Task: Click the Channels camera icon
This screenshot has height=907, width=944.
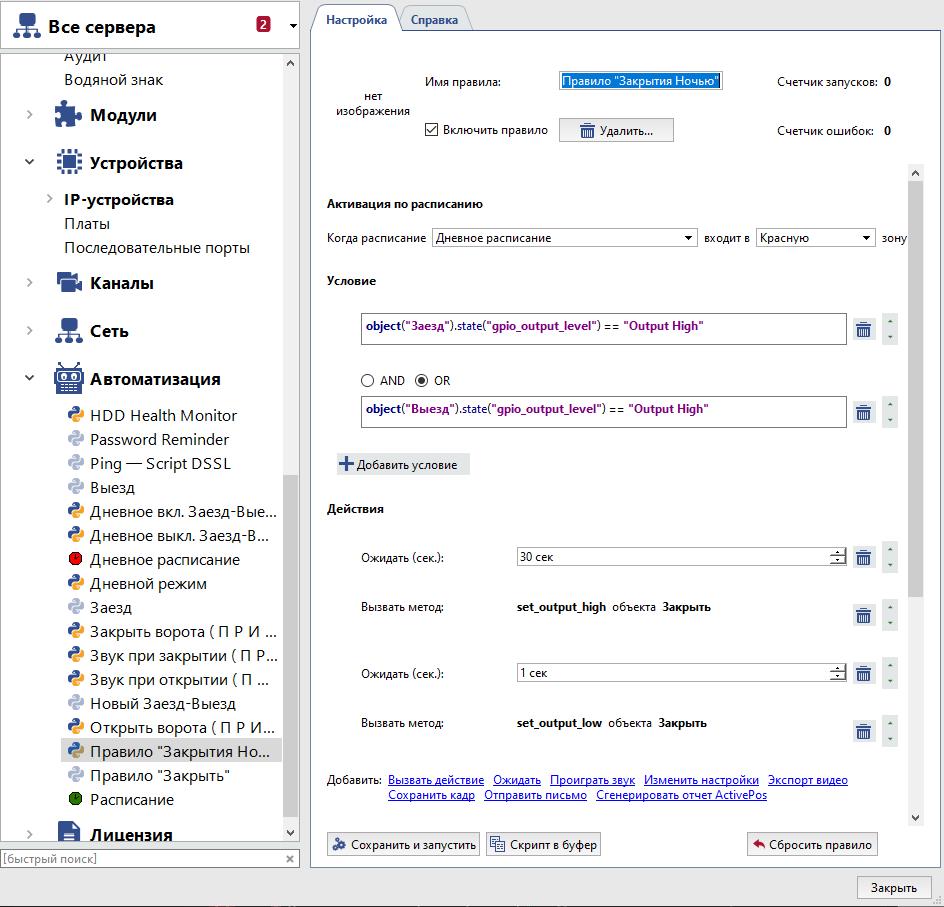Action: click(68, 283)
